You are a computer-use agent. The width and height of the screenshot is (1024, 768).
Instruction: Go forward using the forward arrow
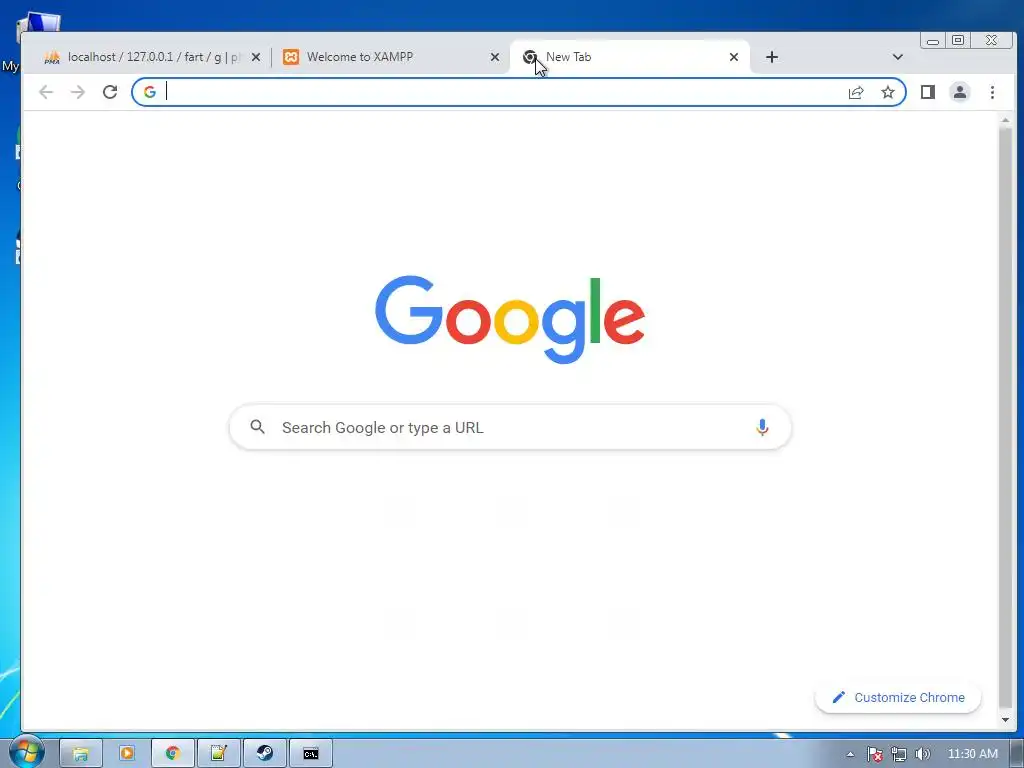pyautogui.click(x=78, y=92)
